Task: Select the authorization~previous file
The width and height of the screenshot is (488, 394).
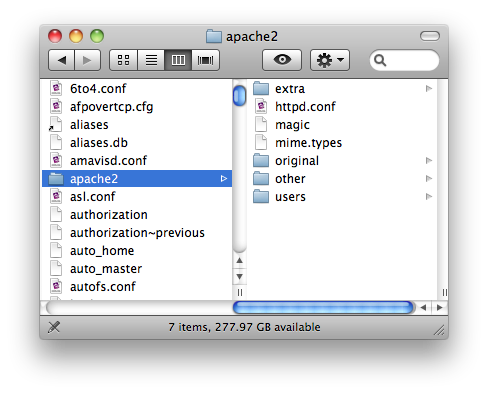Action: (x=137, y=233)
